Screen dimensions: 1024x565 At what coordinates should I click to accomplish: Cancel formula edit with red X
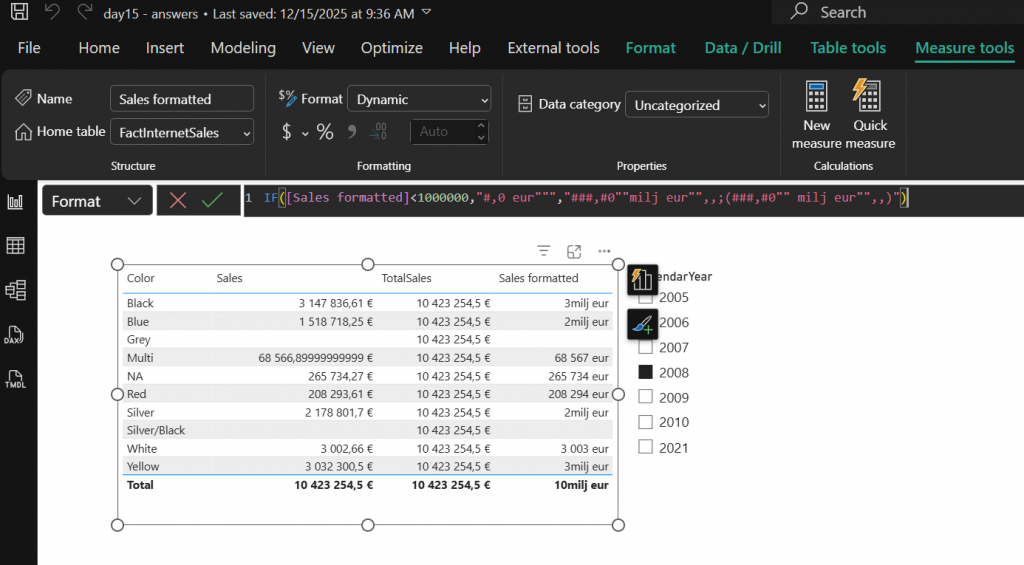(178, 201)
